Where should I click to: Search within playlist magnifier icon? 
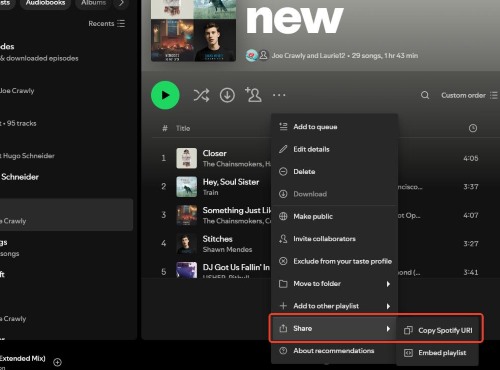[x=425, y=95]
